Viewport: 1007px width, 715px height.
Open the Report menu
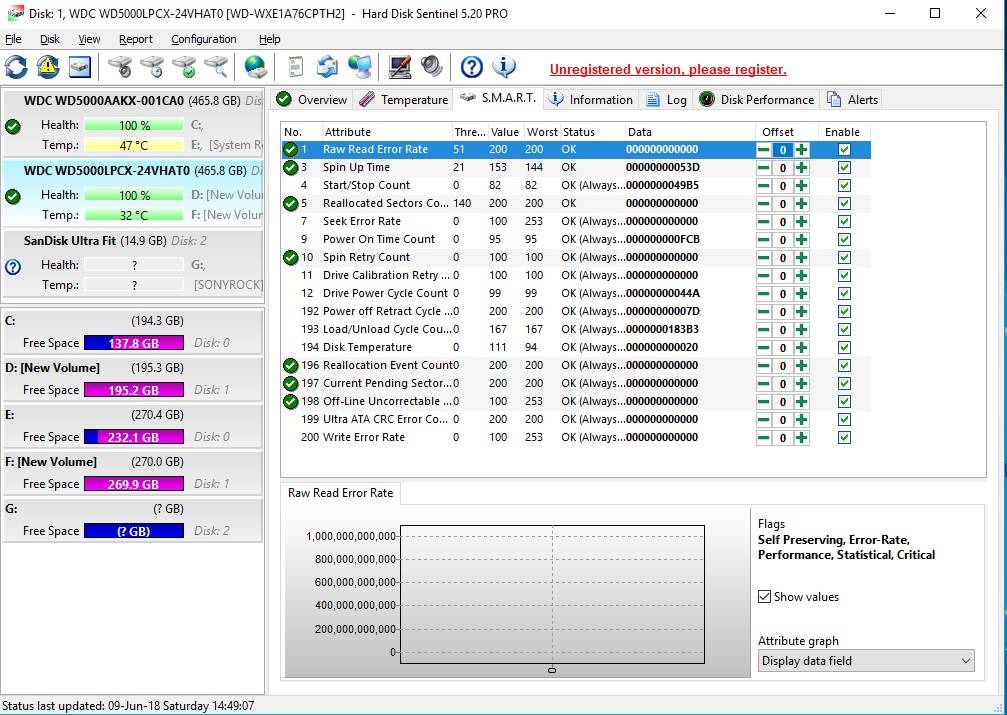click(x=135, y=39)
